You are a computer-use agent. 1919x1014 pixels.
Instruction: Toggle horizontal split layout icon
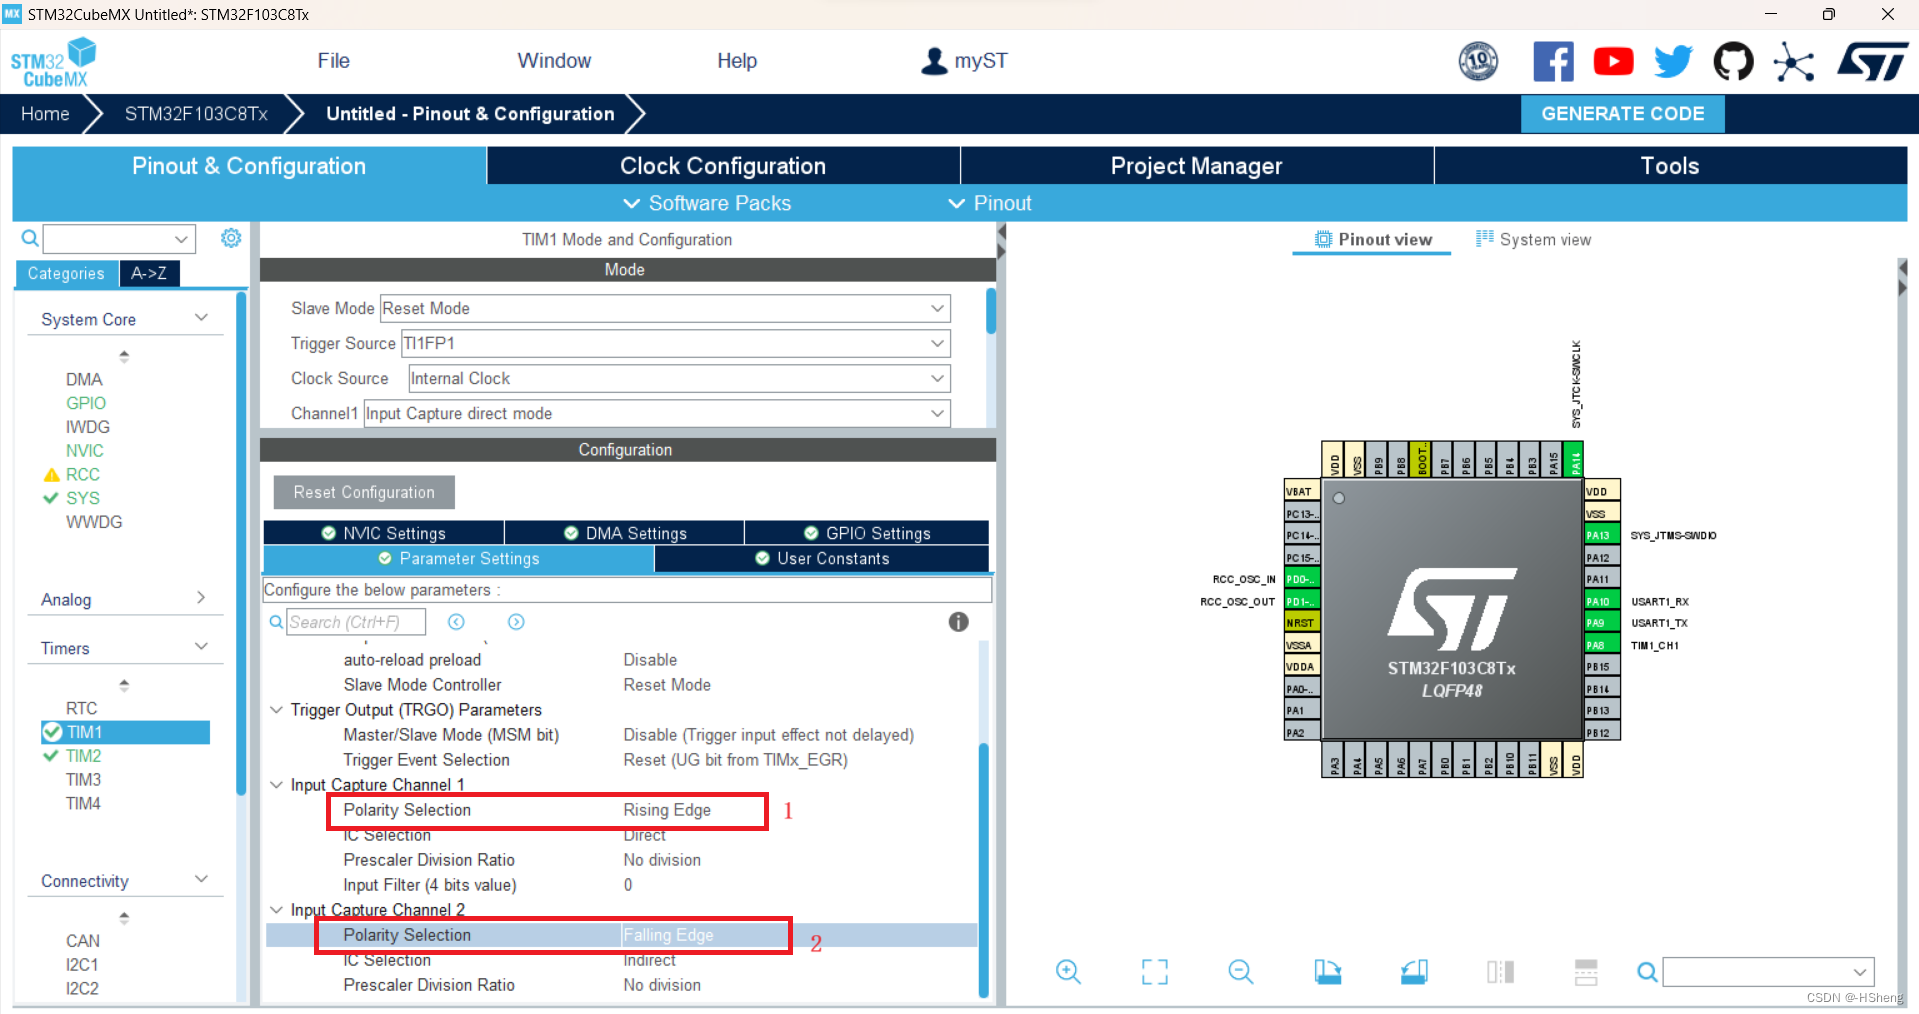pos(1586,971)
